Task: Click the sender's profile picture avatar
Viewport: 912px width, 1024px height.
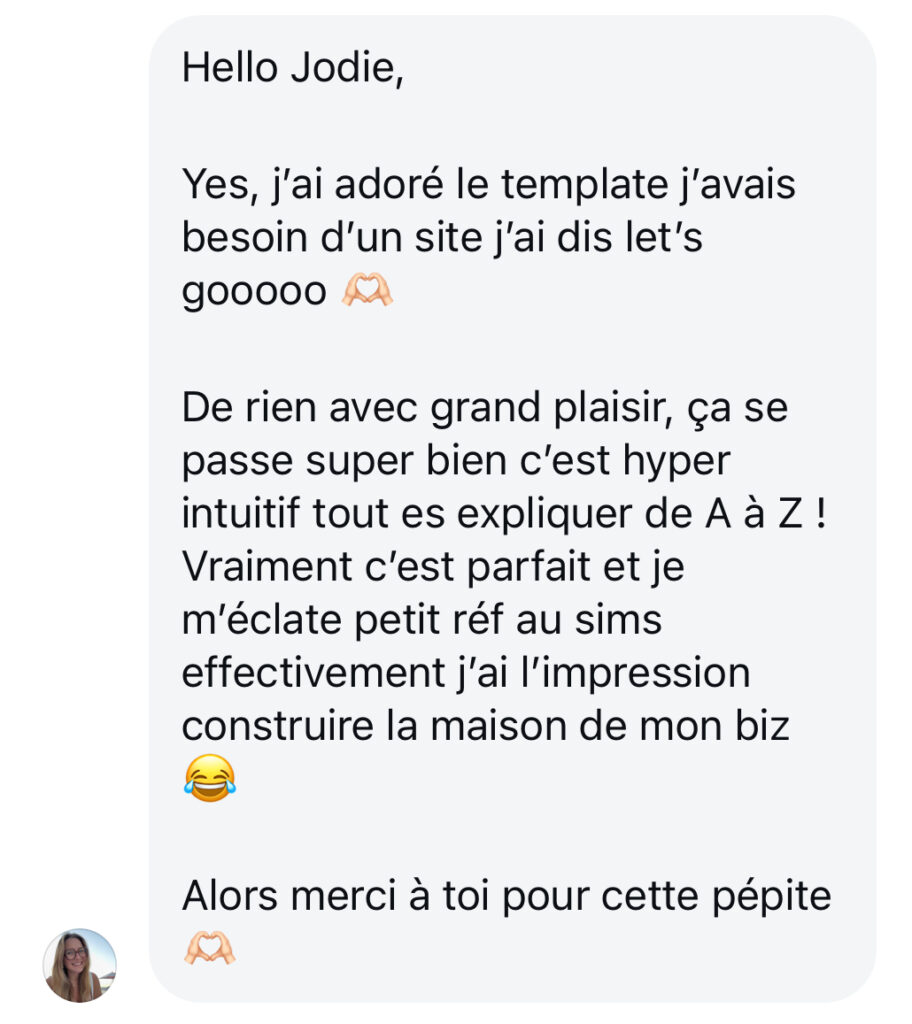Action: (80, 965)
